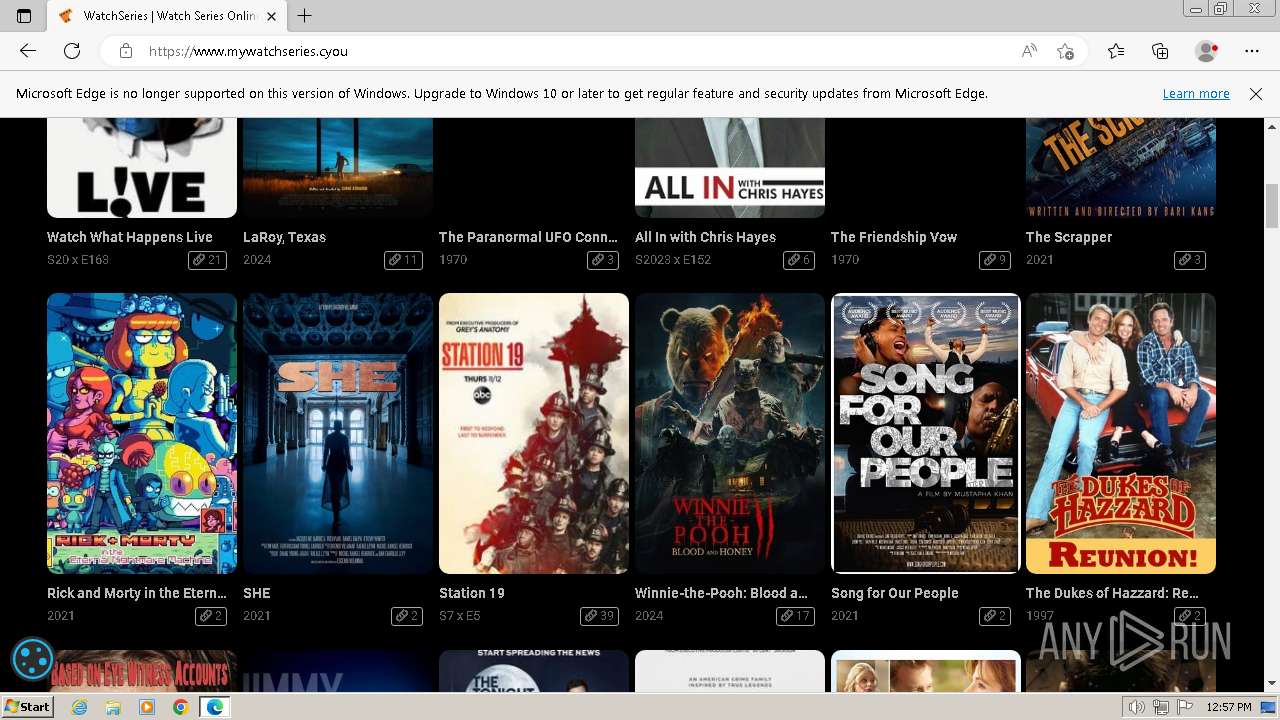Click taskbar clock 12:57 PM
This screenshot has width=1280, height=720.
click(x=1229, y=707)
